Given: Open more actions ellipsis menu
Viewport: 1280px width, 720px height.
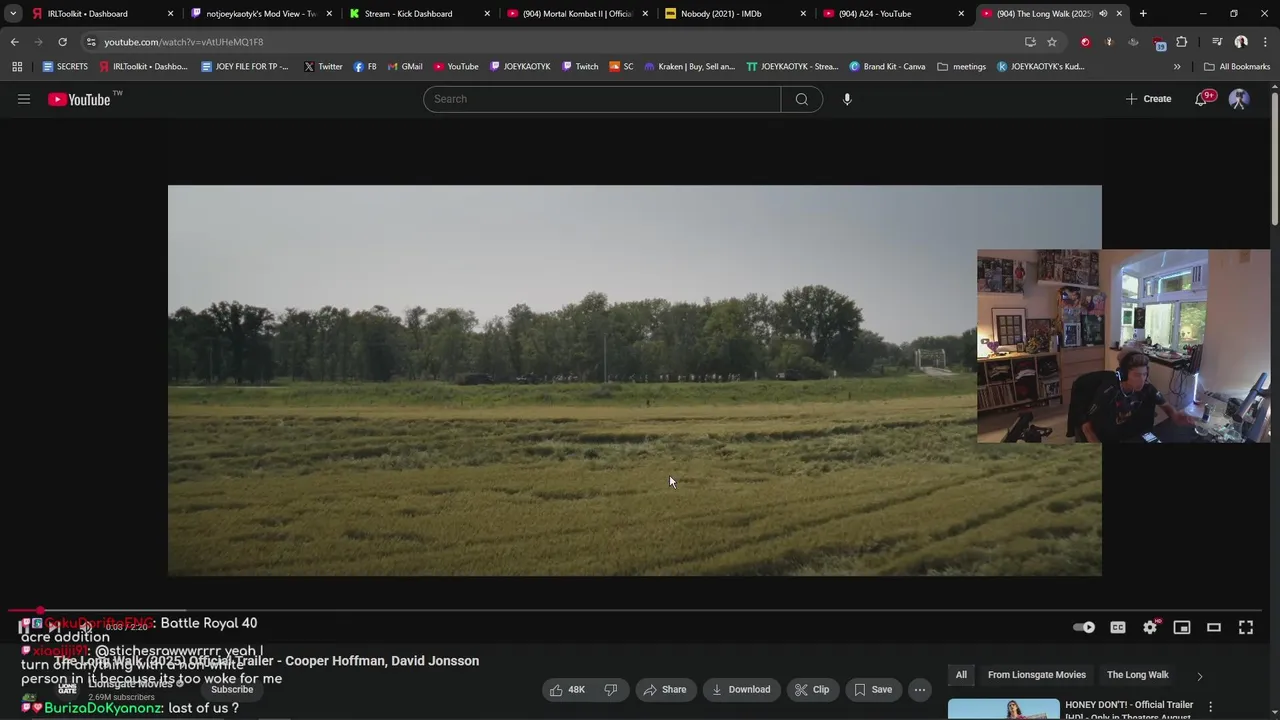Looking at the screenshot, I should tap(920, 689).
